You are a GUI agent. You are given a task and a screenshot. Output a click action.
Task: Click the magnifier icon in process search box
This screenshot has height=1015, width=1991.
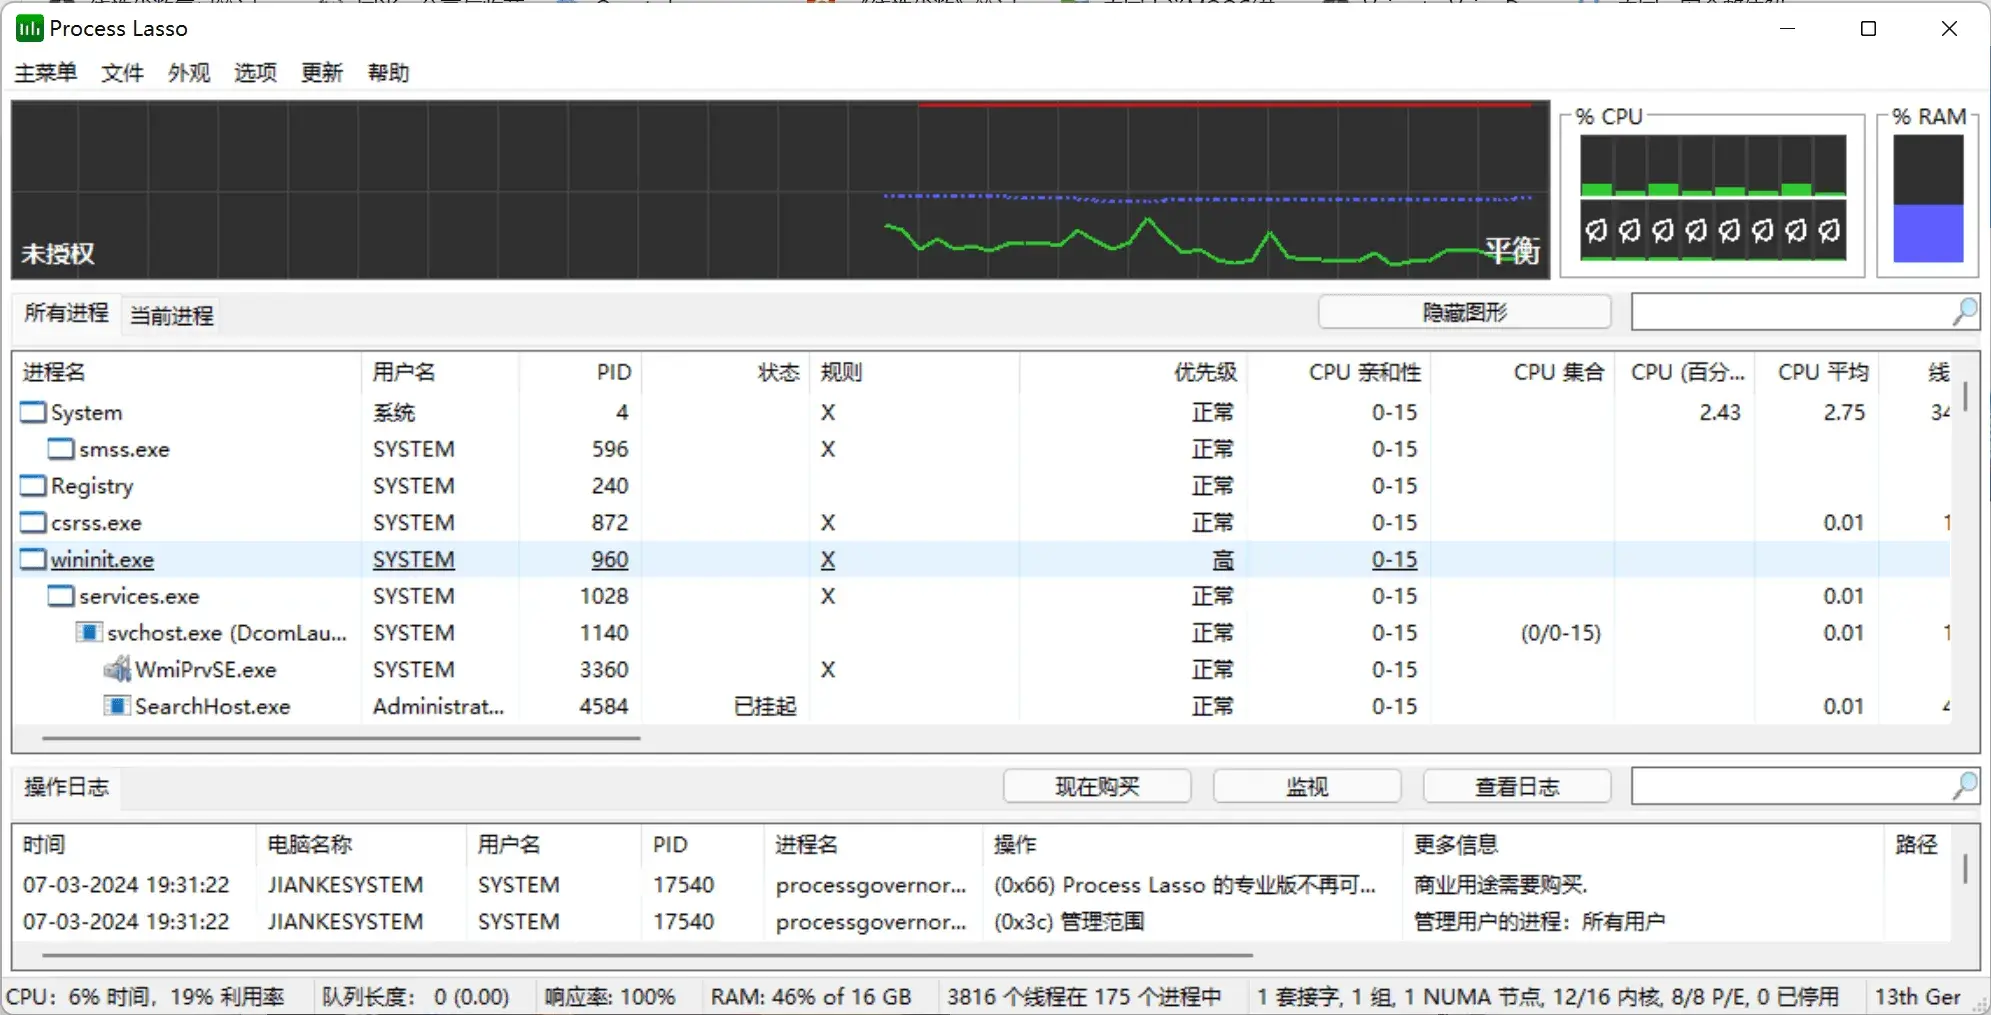tap(1964, 312)
